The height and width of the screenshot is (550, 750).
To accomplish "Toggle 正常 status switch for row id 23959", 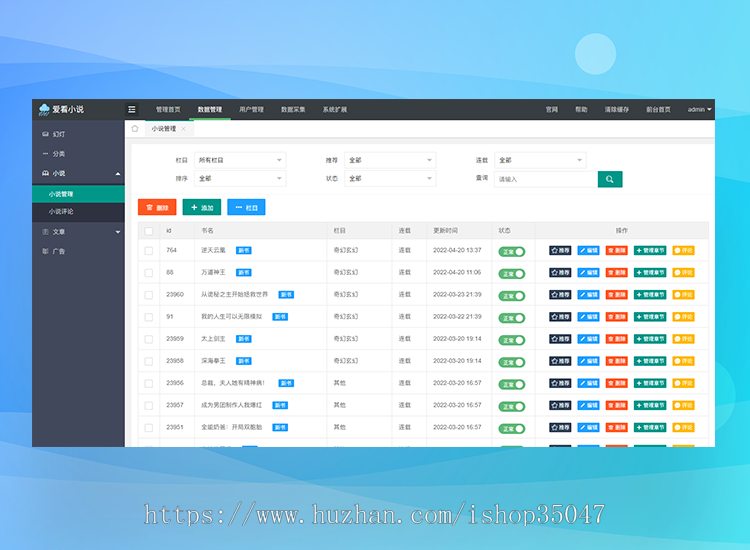I will 511,340.
